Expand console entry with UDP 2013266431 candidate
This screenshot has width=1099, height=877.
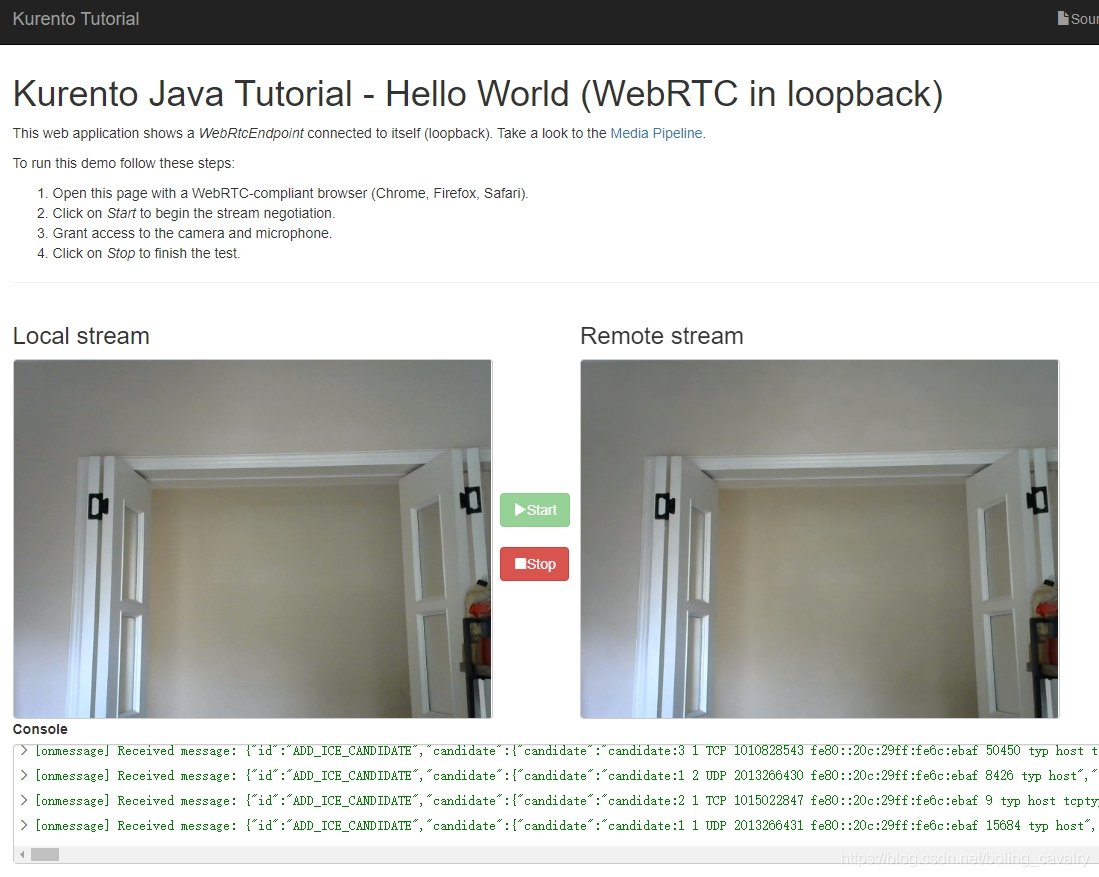coord(23,825)
